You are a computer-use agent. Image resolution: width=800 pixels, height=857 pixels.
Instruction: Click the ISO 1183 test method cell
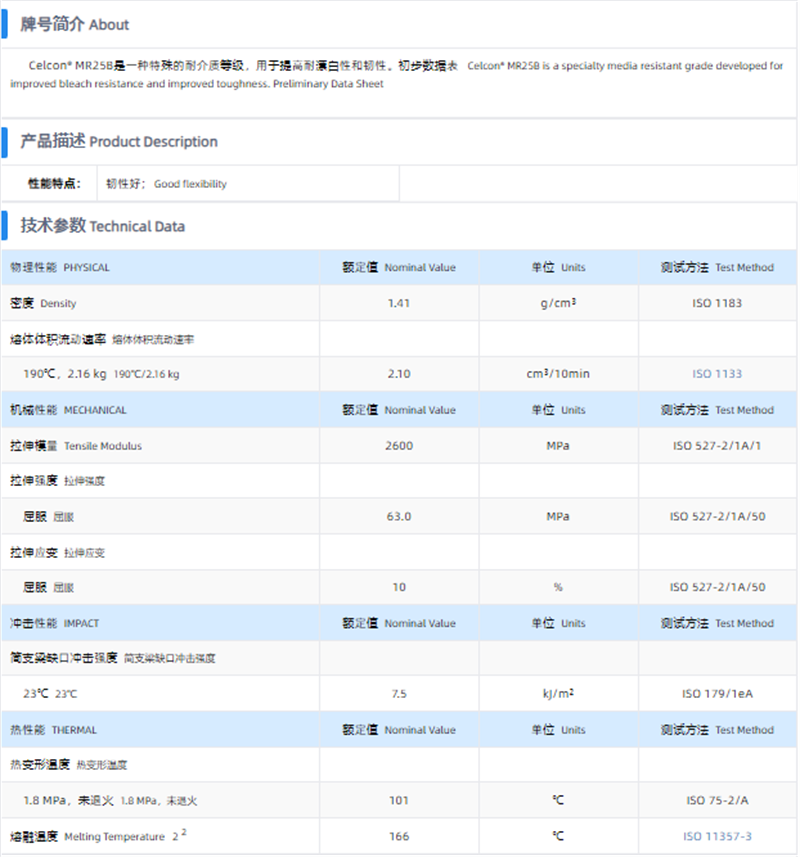717,303
